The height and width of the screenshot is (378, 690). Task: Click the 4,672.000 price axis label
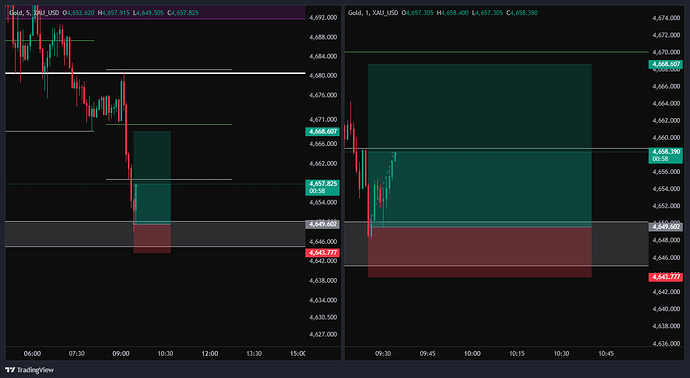[666, 35]
